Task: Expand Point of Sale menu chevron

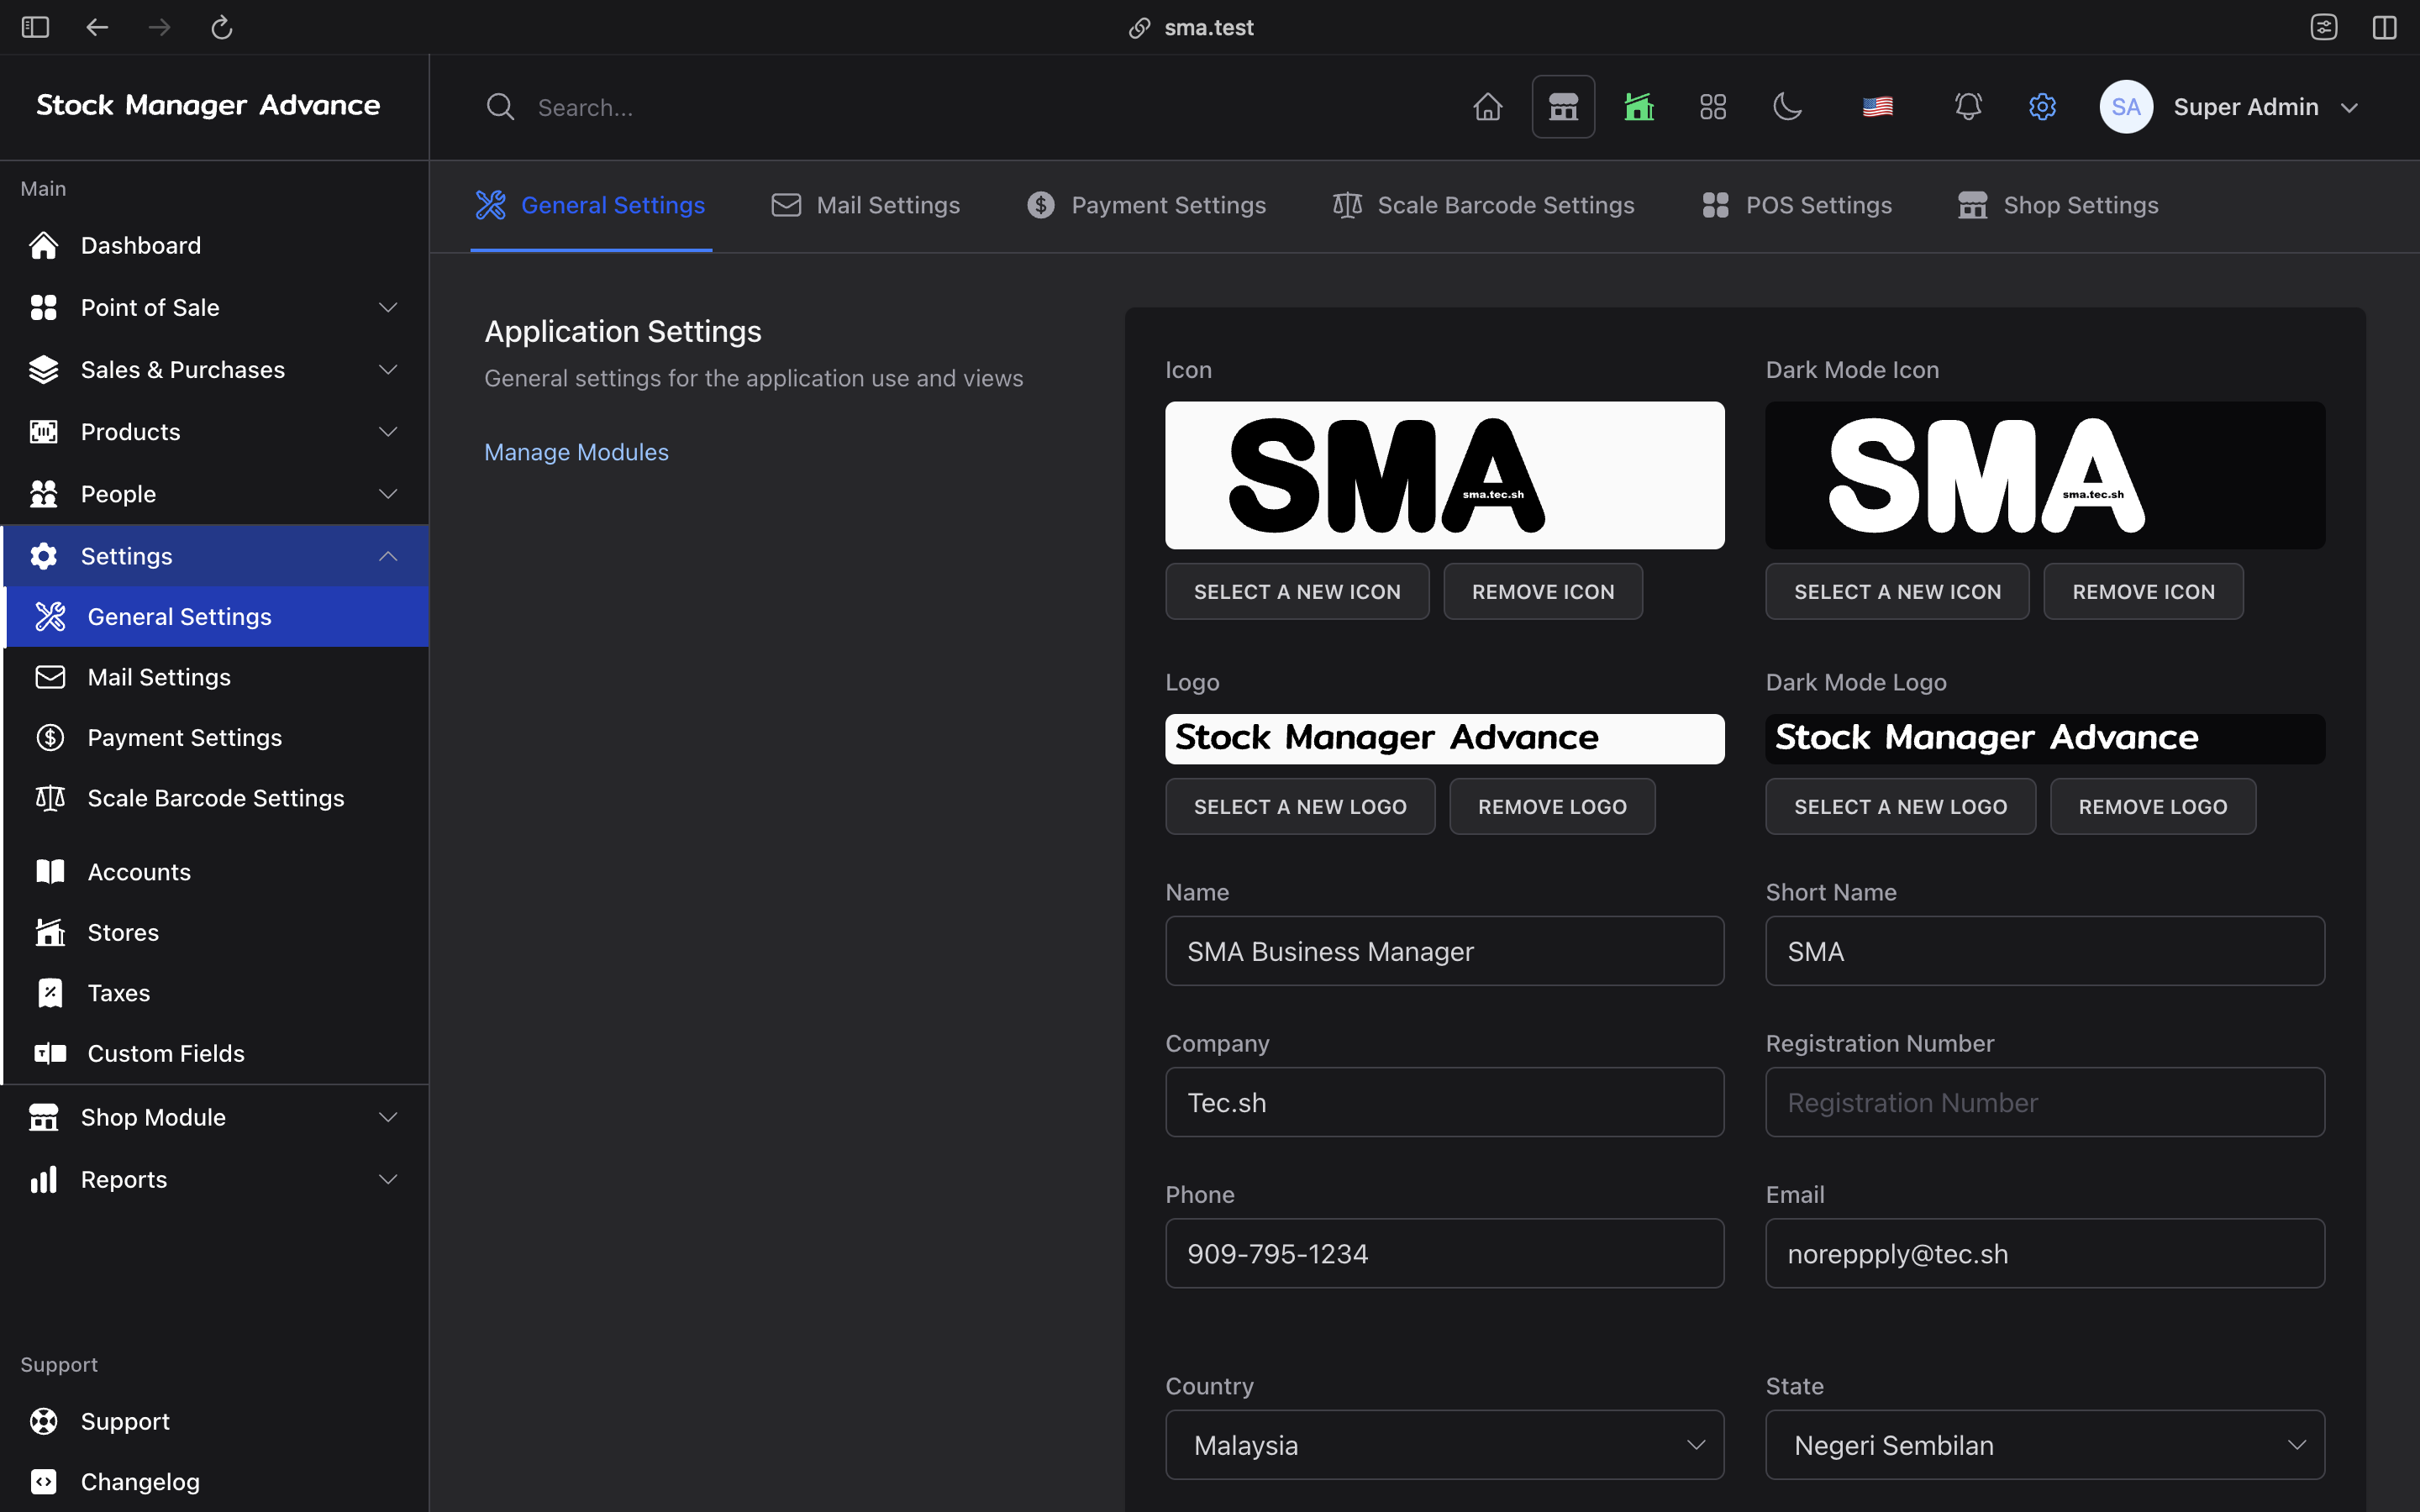Action: click(x=388, y=307)
